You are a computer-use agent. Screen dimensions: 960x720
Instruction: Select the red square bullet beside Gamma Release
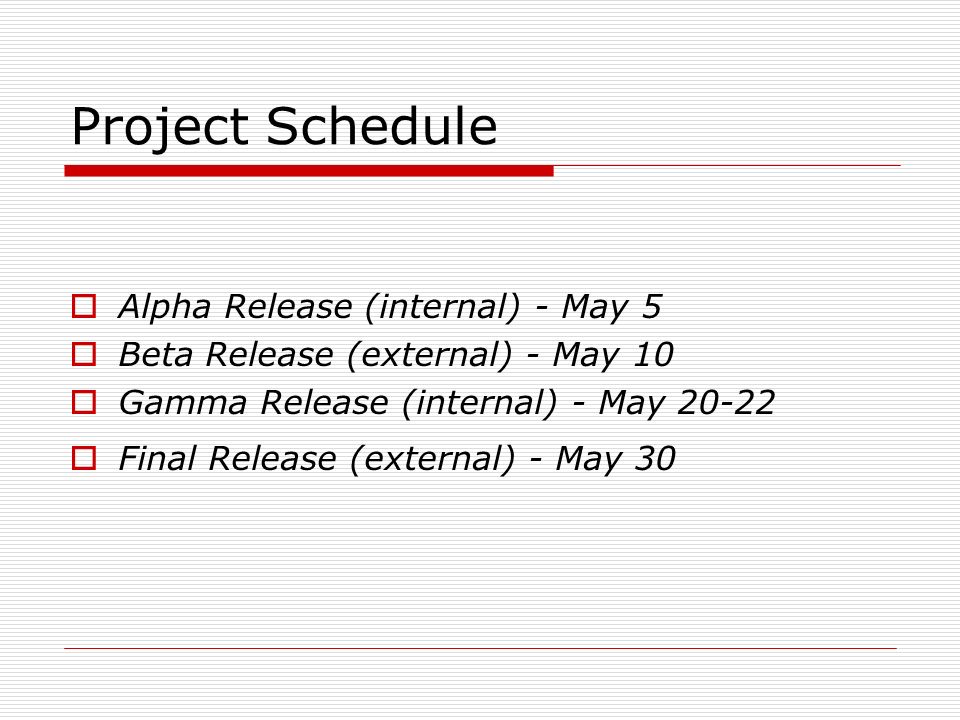(84, 402)
